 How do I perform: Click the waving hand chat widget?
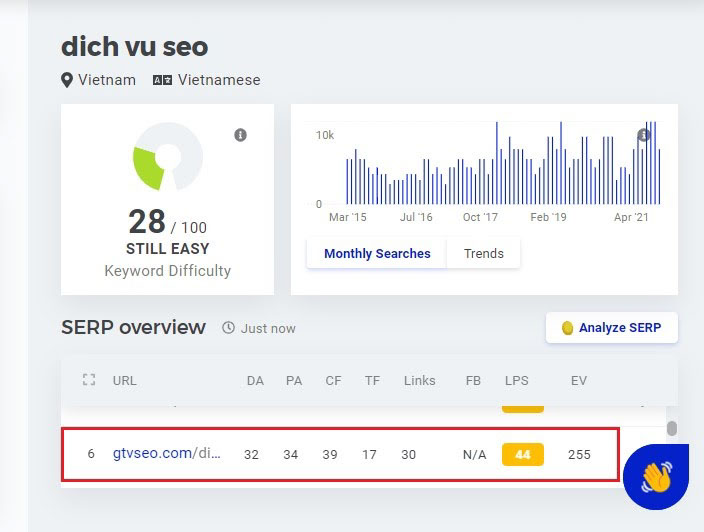pyautogui.click(x=655, y=477)
